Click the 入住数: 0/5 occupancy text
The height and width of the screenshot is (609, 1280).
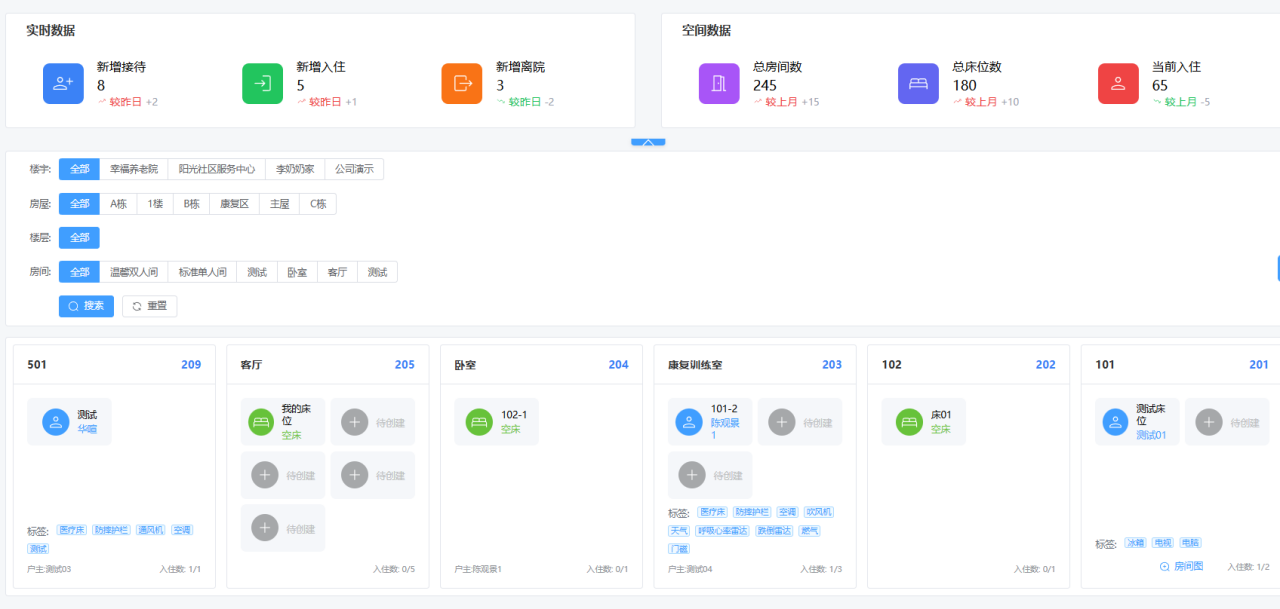point(394,569)
